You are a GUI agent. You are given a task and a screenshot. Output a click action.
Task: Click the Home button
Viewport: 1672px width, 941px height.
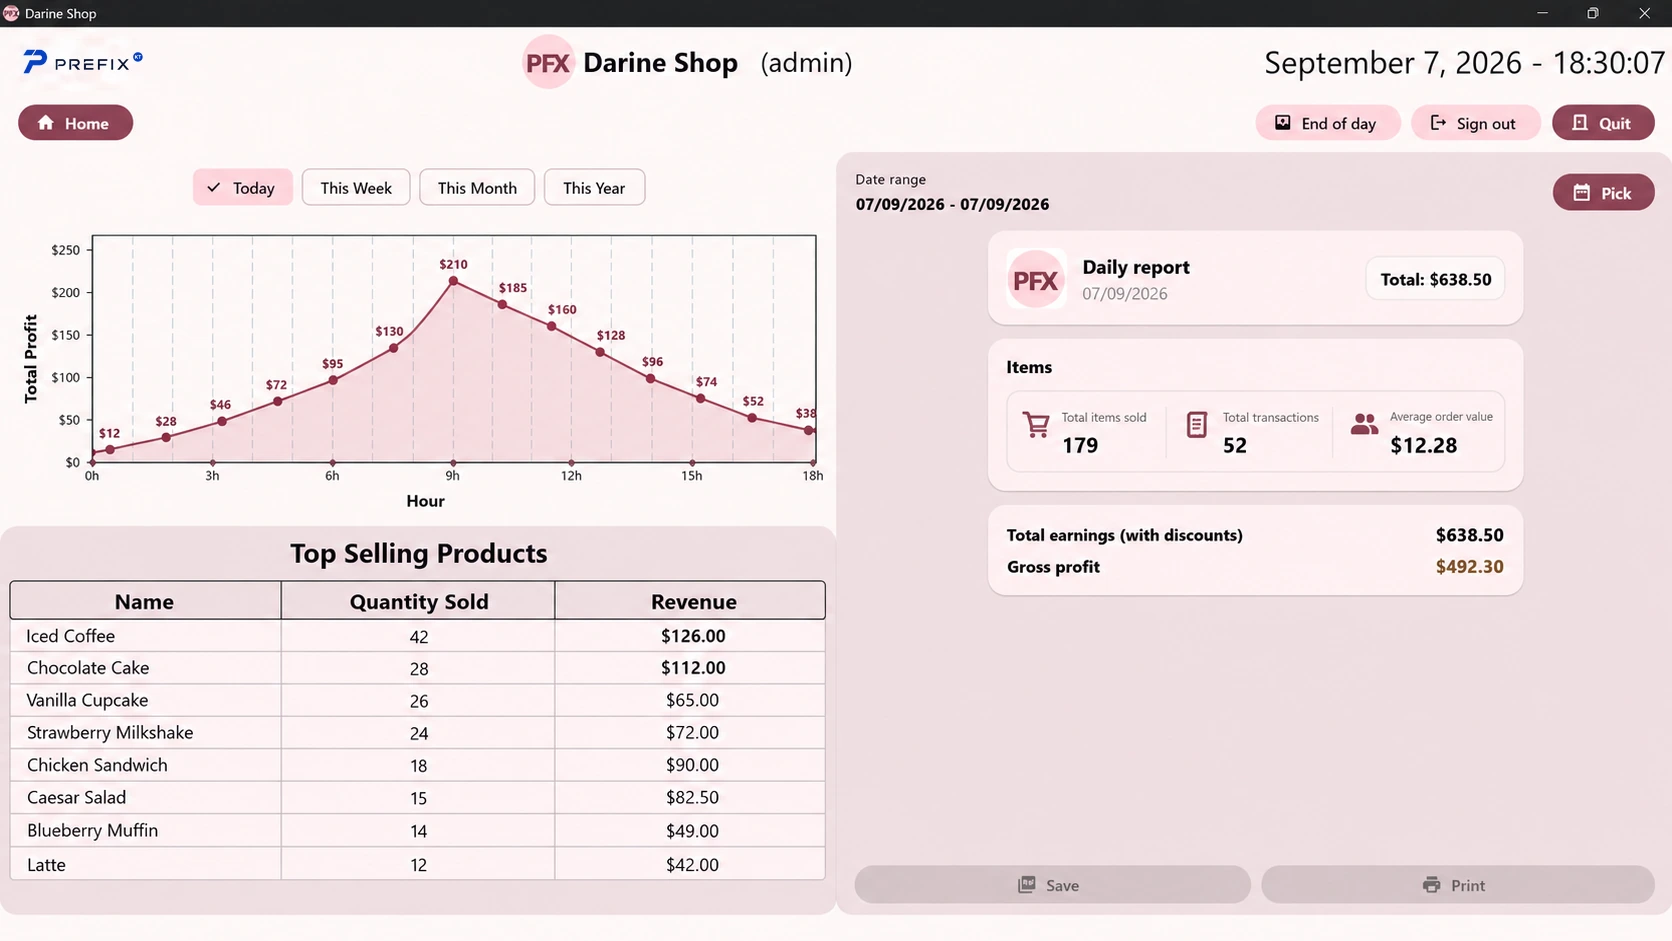(x=75, y=123)
